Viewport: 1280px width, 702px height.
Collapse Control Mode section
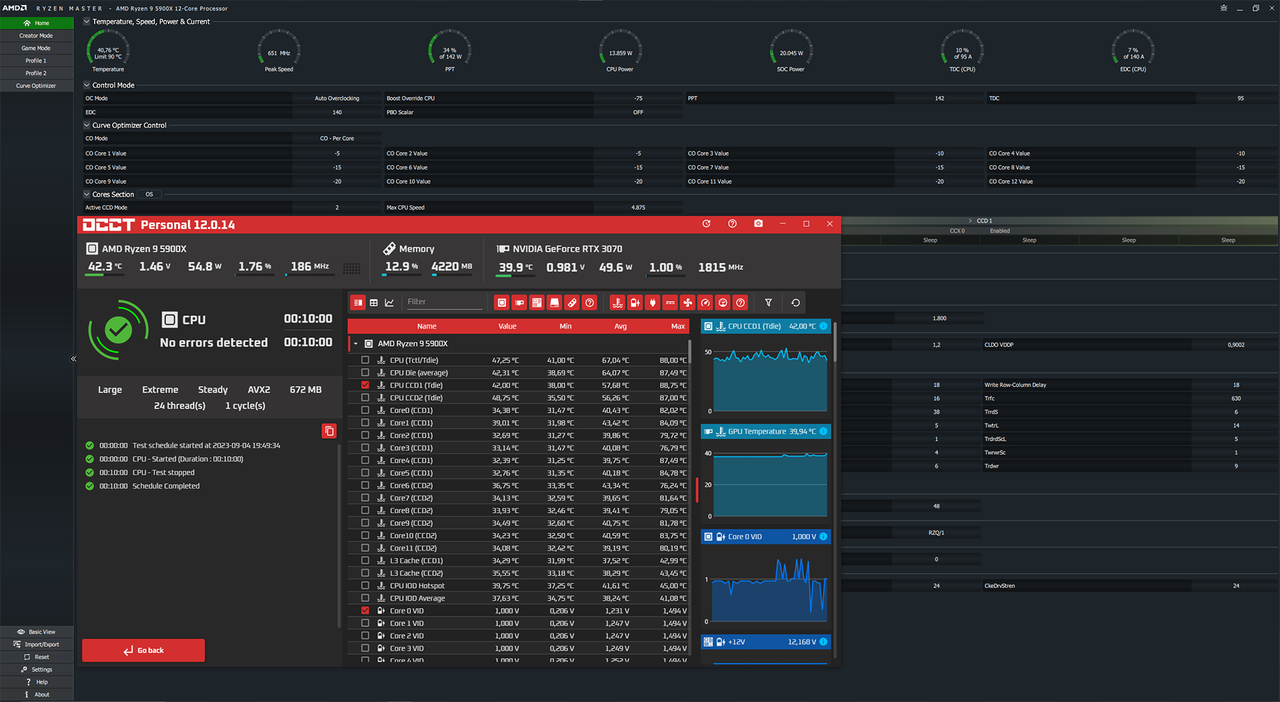tap(86, 85)
